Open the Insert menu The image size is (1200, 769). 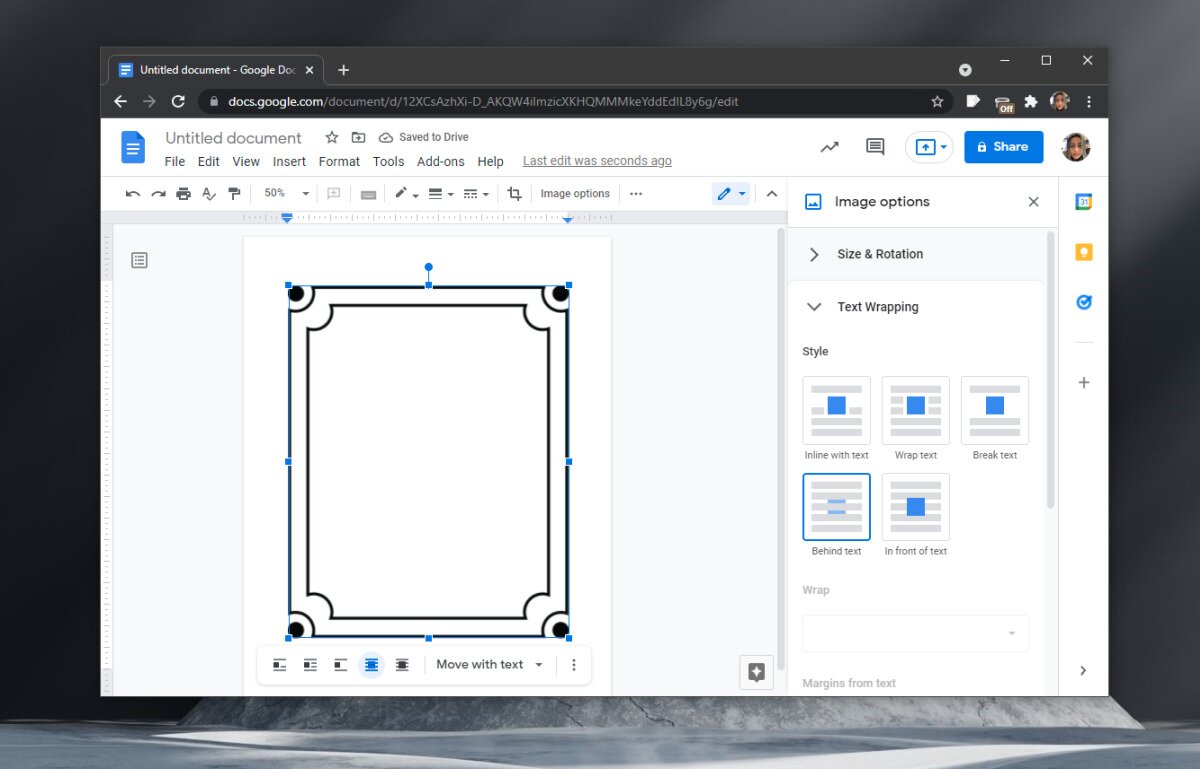coord(289,161)
